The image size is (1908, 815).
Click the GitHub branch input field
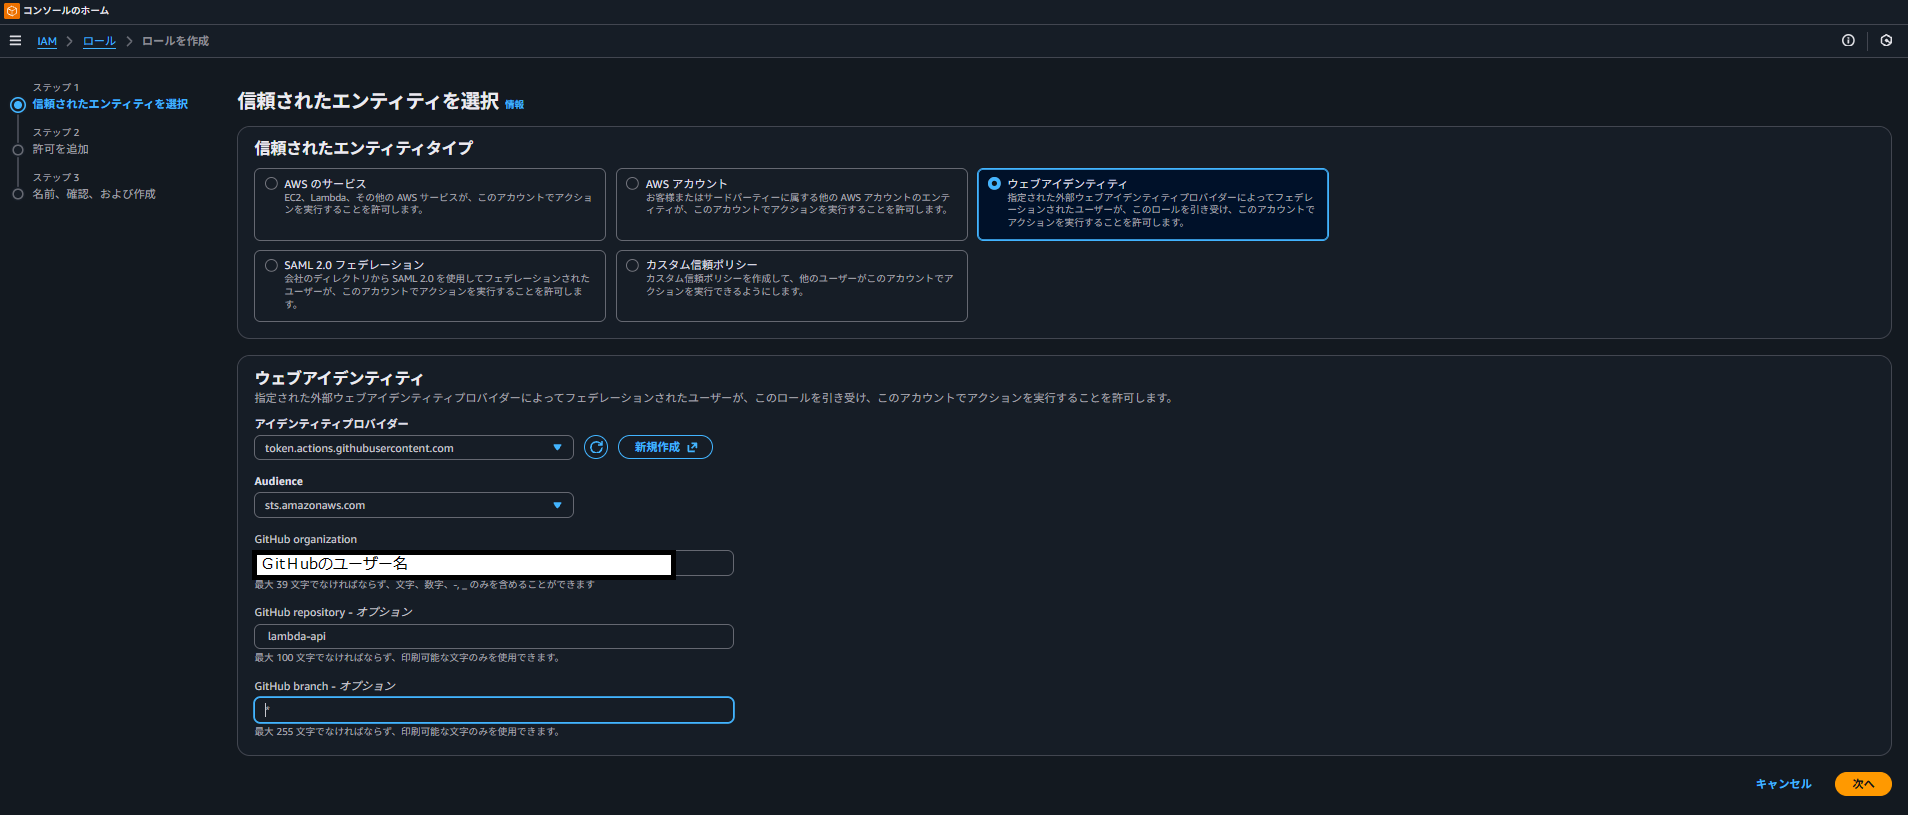click(x=494, y=710)
